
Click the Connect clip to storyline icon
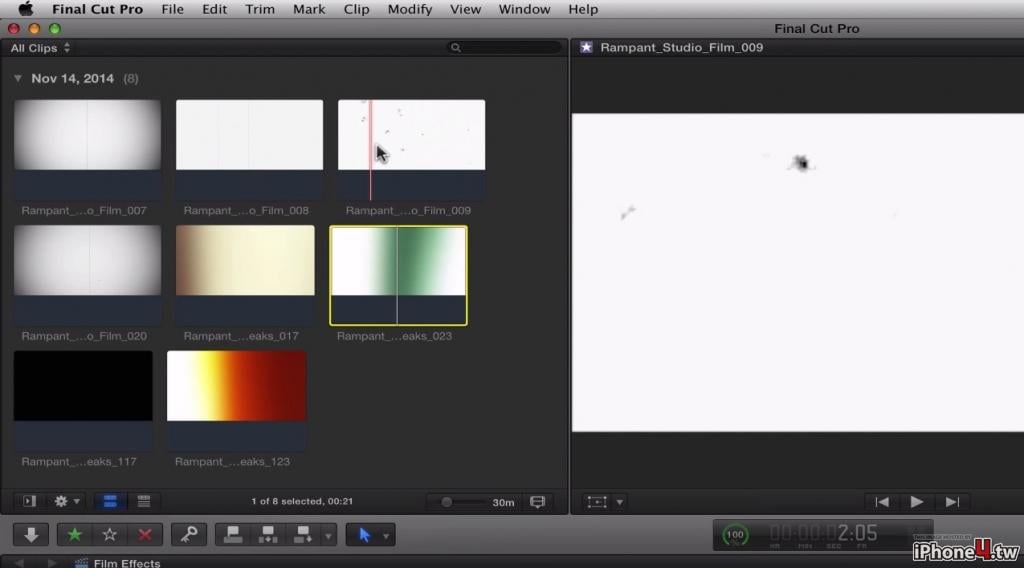(x=233, y=535)
